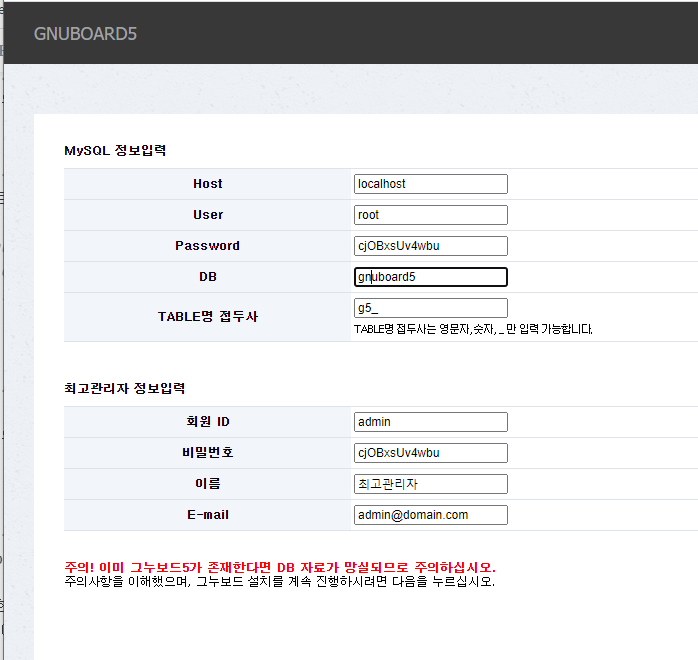Click the MySQL 정보입력 section heading
The width and height of the screenshot is (698, 660).
point(115,150)
